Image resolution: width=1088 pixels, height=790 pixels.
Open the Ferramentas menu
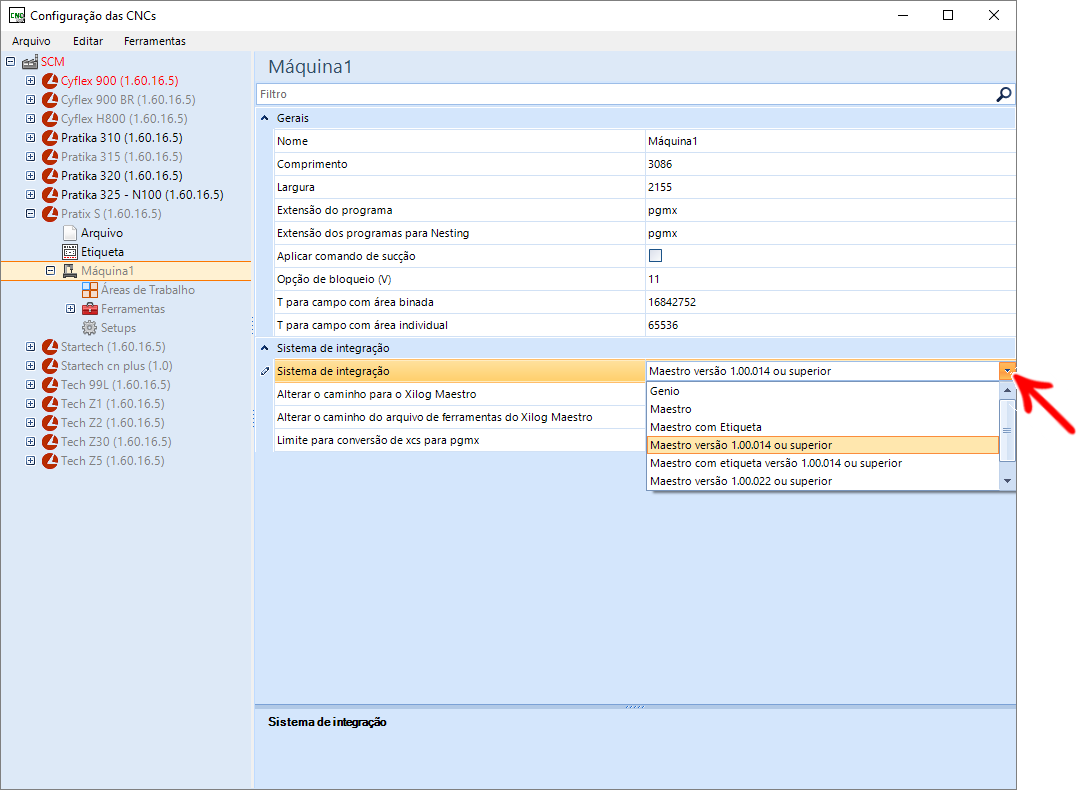pos(155,41)
